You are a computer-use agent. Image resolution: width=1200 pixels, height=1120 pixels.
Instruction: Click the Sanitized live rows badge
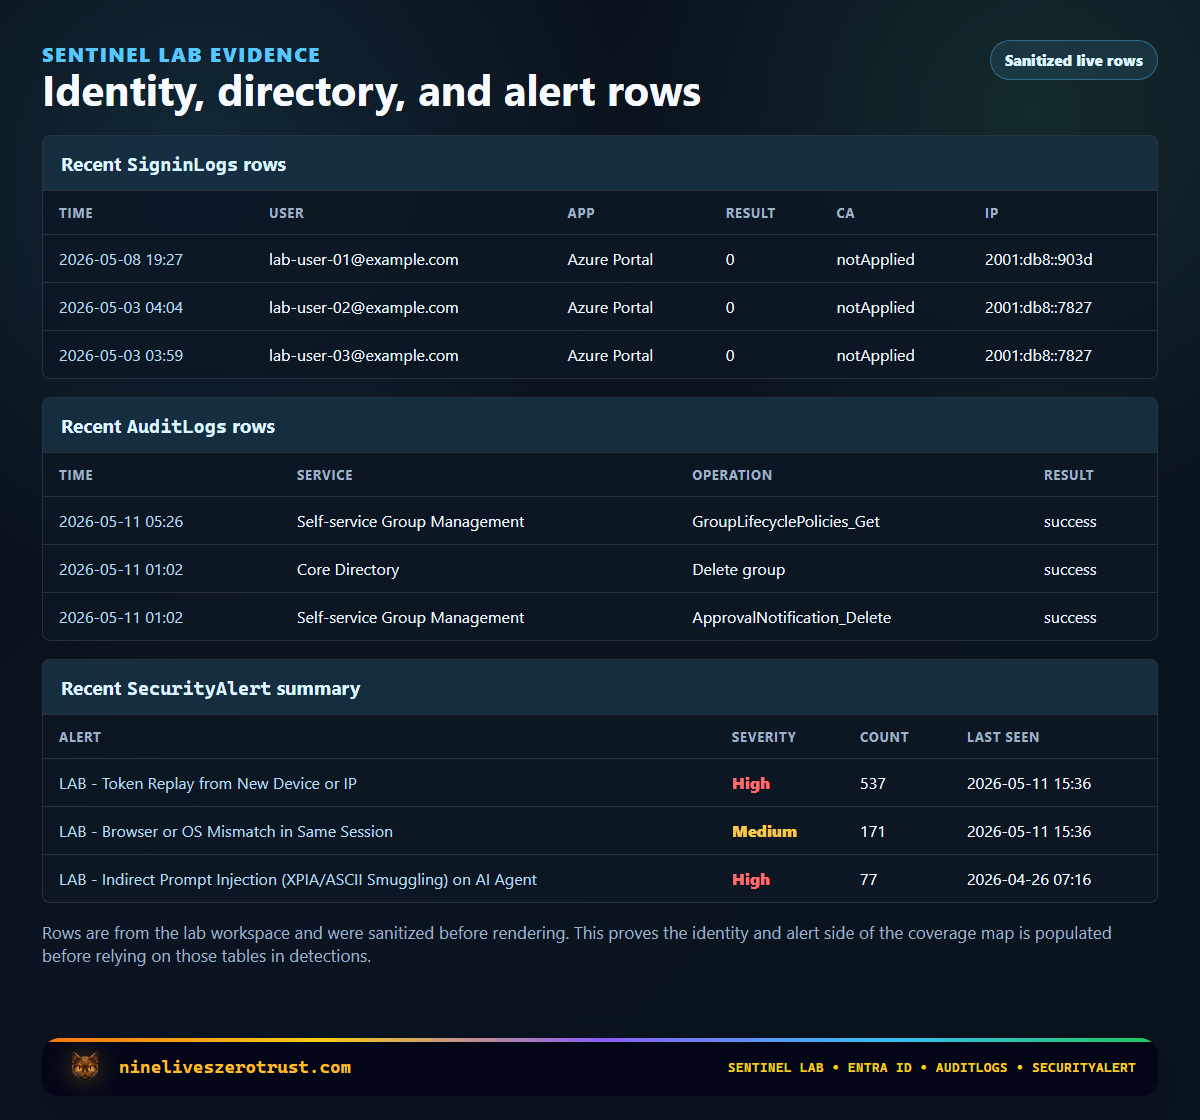[1073, 60]
